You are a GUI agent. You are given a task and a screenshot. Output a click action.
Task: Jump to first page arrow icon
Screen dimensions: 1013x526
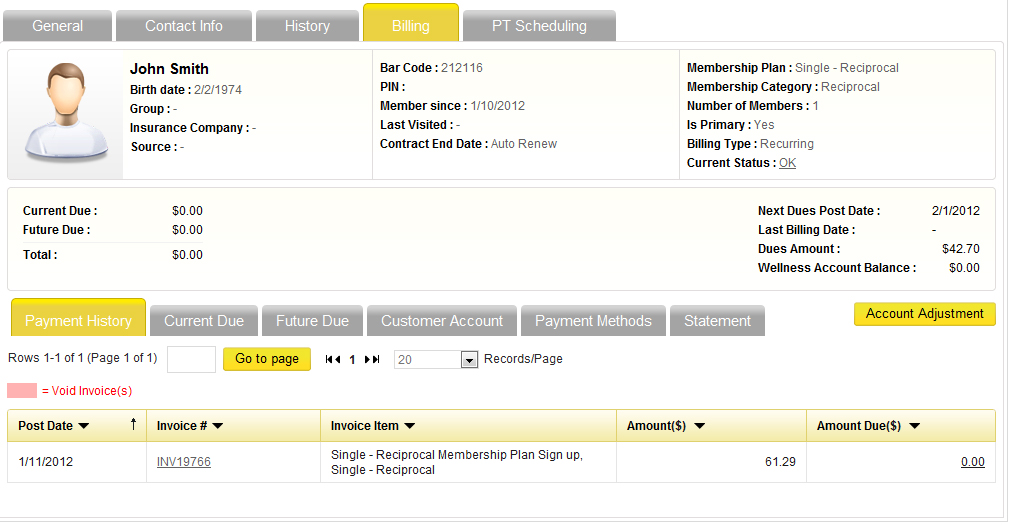click(333, 359)
